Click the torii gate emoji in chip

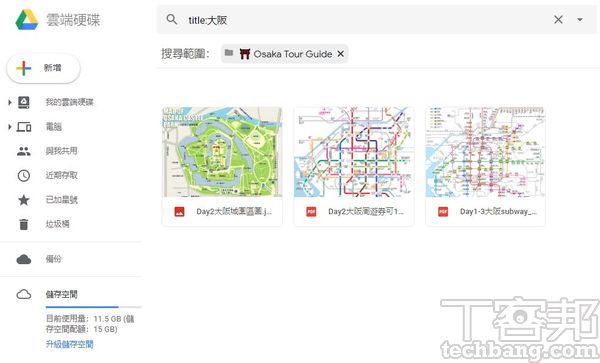245,54
